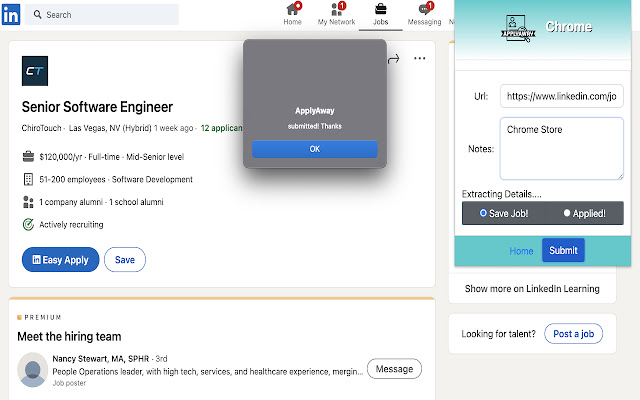Click the Notes textarea containing Chrome Store
The width and height of the screenshot is (640, 400).
(562, 149)
